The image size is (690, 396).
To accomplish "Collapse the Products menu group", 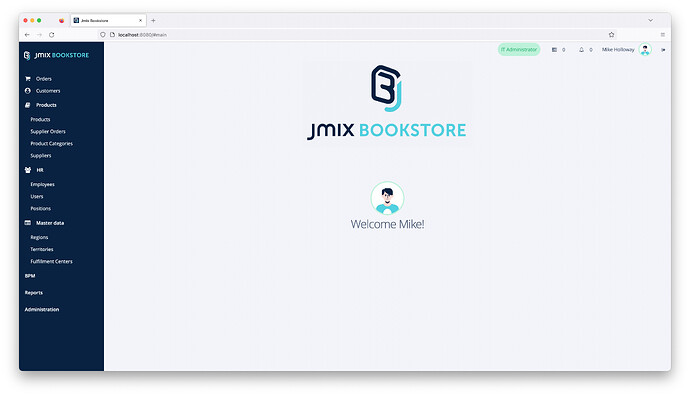I will (x=46, y=105).
